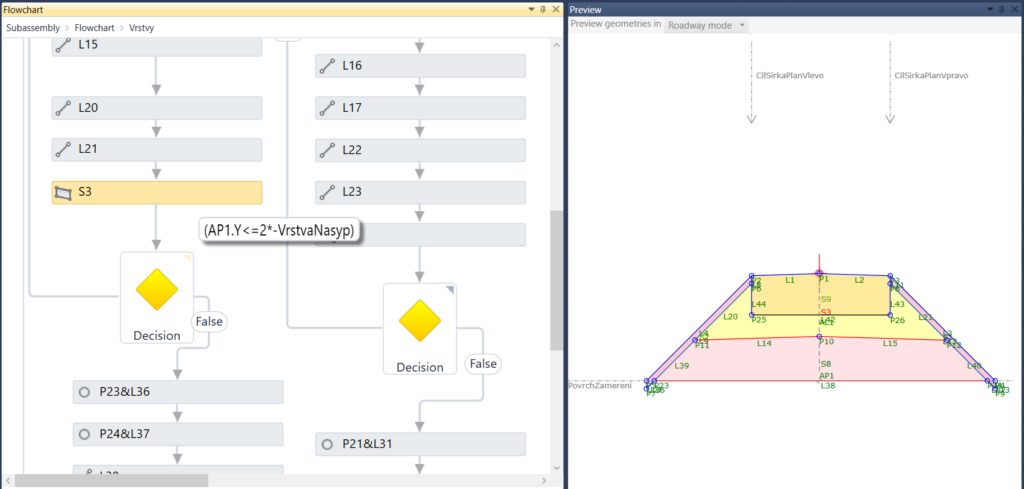Click the link icon on node L23
Image resolution: width=1024 pixels, height=489 pixels.
(327, 192)
